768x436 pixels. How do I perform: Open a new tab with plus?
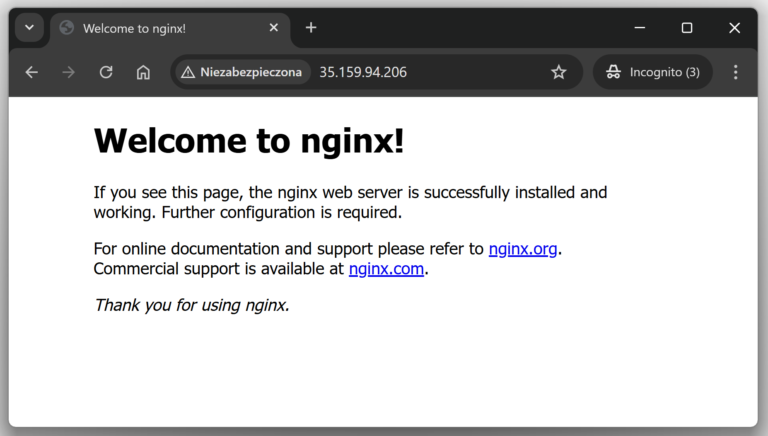(x=311, y=28)
